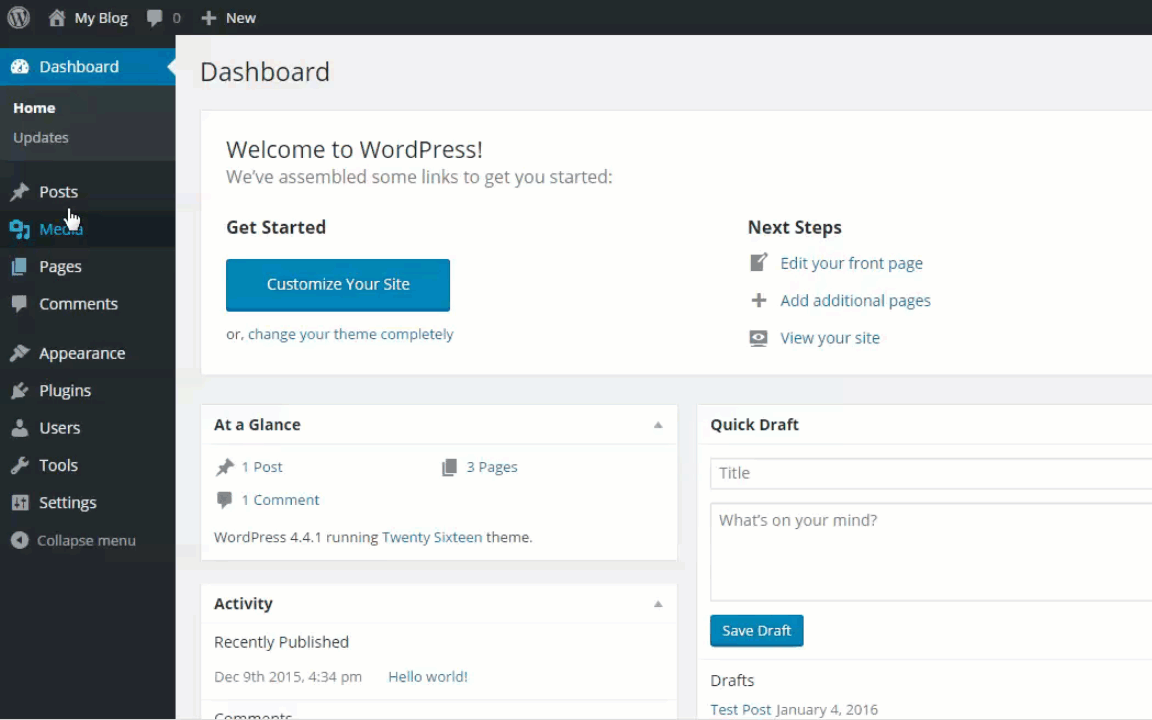Image resolution: width=1152 pixels, height=720 pixels.
Task: Click the Plugins plug icon
Action: [x=20, y=390]
